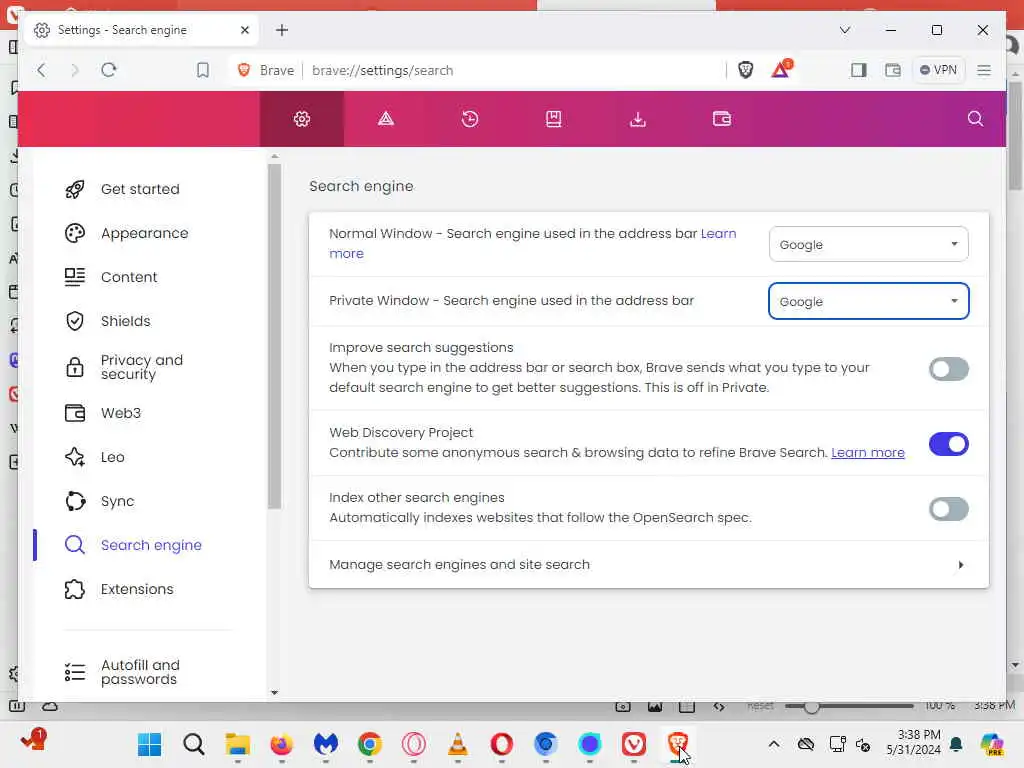Image resolution: width=1024 pixels, height=768 pixels.
Task: Close the Settings - Search engine tab
Action: (x=245, y=30)
